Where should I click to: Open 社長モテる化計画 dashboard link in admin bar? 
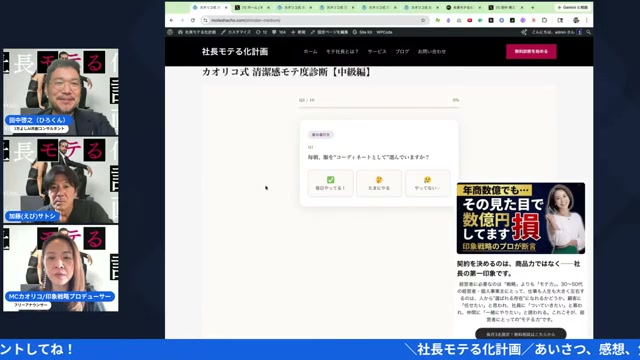pyautogui.click(x=197, y=32)
